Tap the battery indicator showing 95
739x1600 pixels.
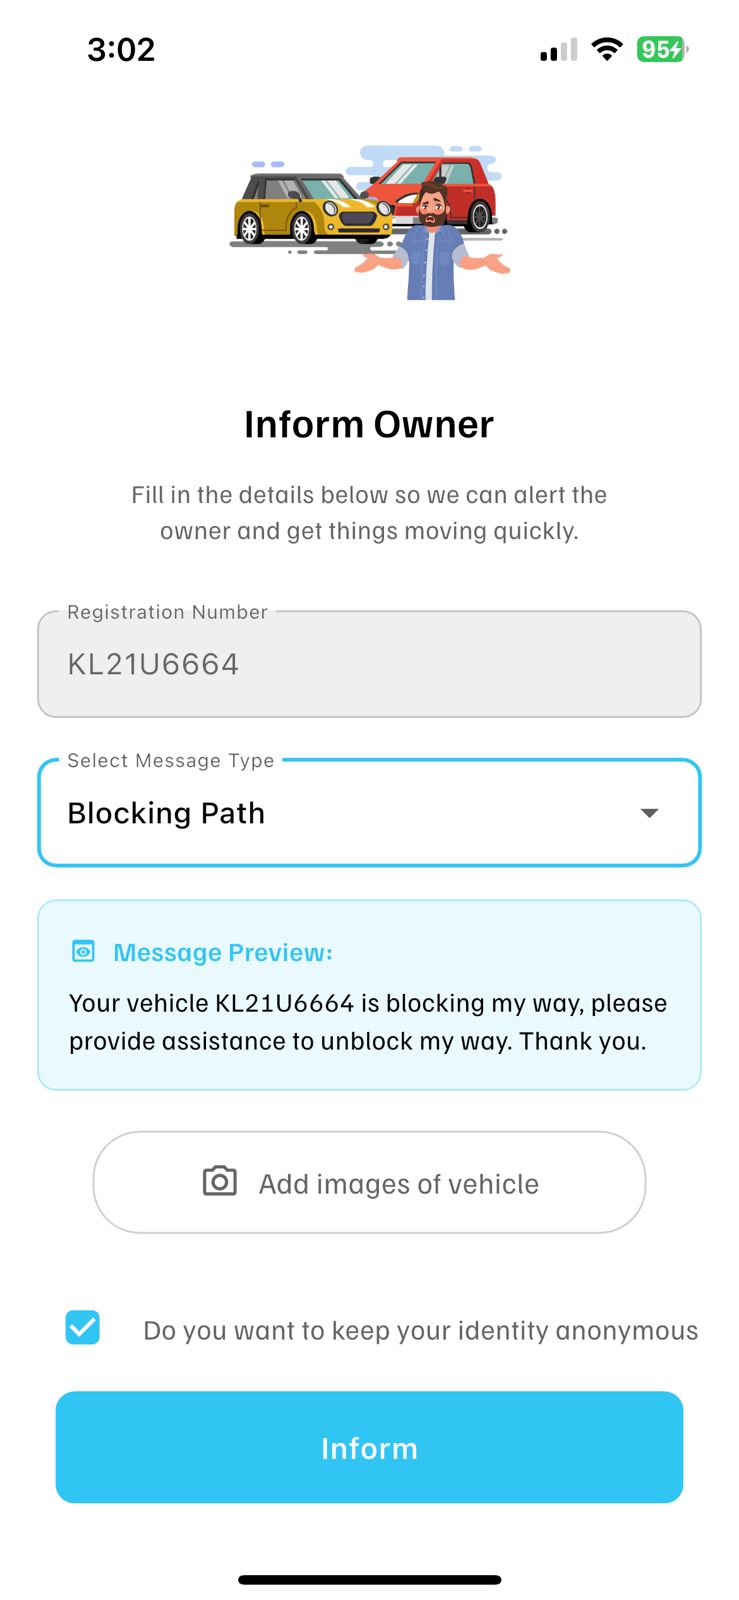[661, 49]
